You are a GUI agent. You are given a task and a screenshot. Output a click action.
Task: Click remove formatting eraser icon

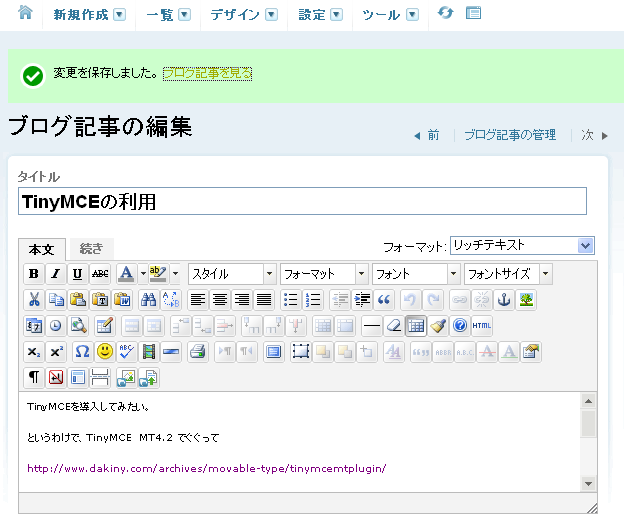(394, 326)
